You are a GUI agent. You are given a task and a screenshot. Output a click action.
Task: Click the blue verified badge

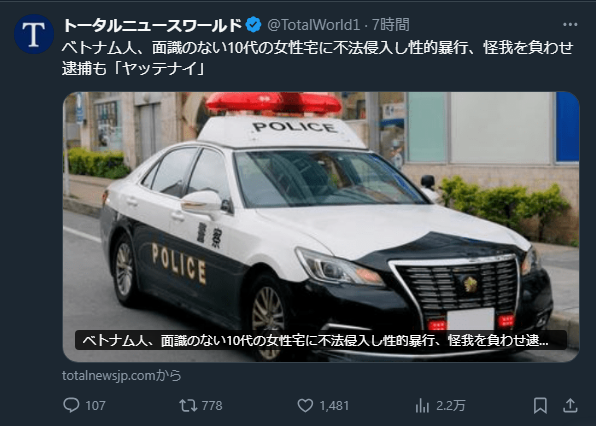(x=254, y=25)
